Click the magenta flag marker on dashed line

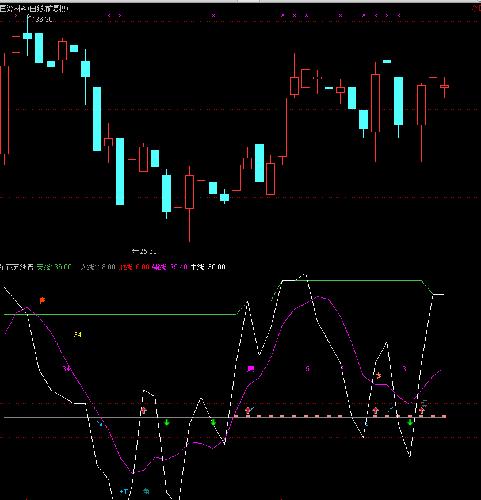click(x=251, y=368)
